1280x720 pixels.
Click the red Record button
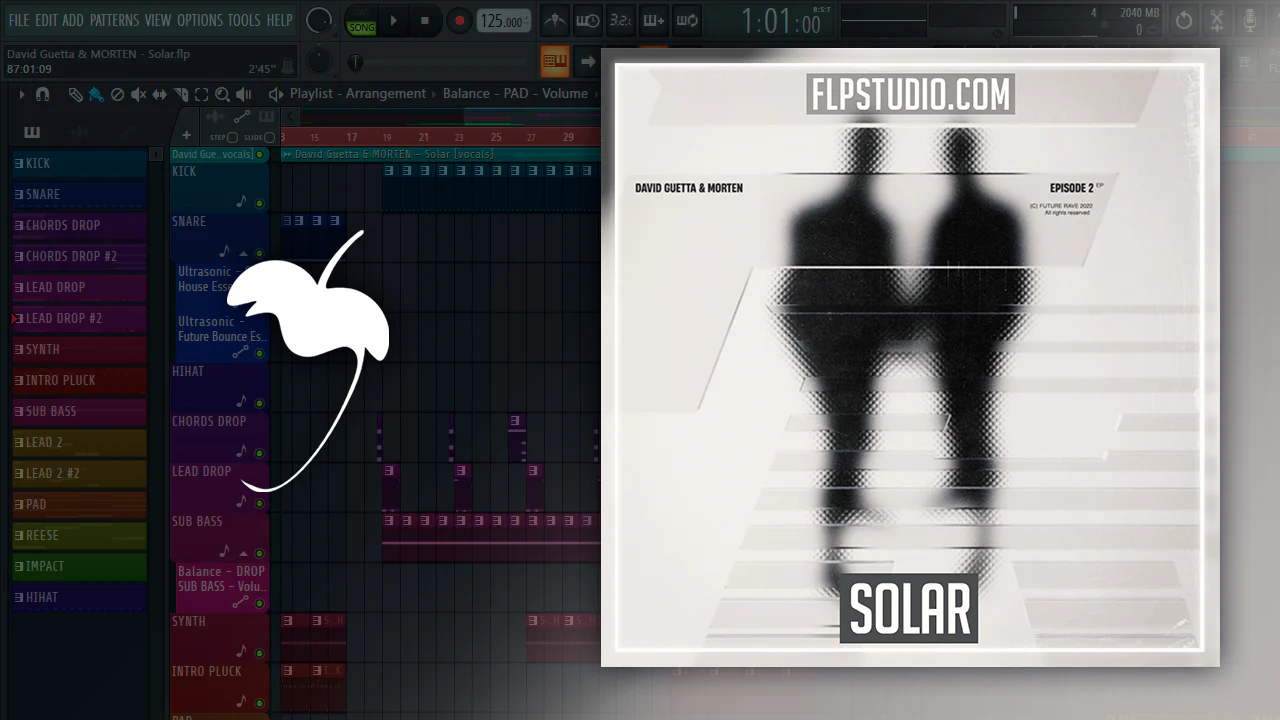[459, 21]
